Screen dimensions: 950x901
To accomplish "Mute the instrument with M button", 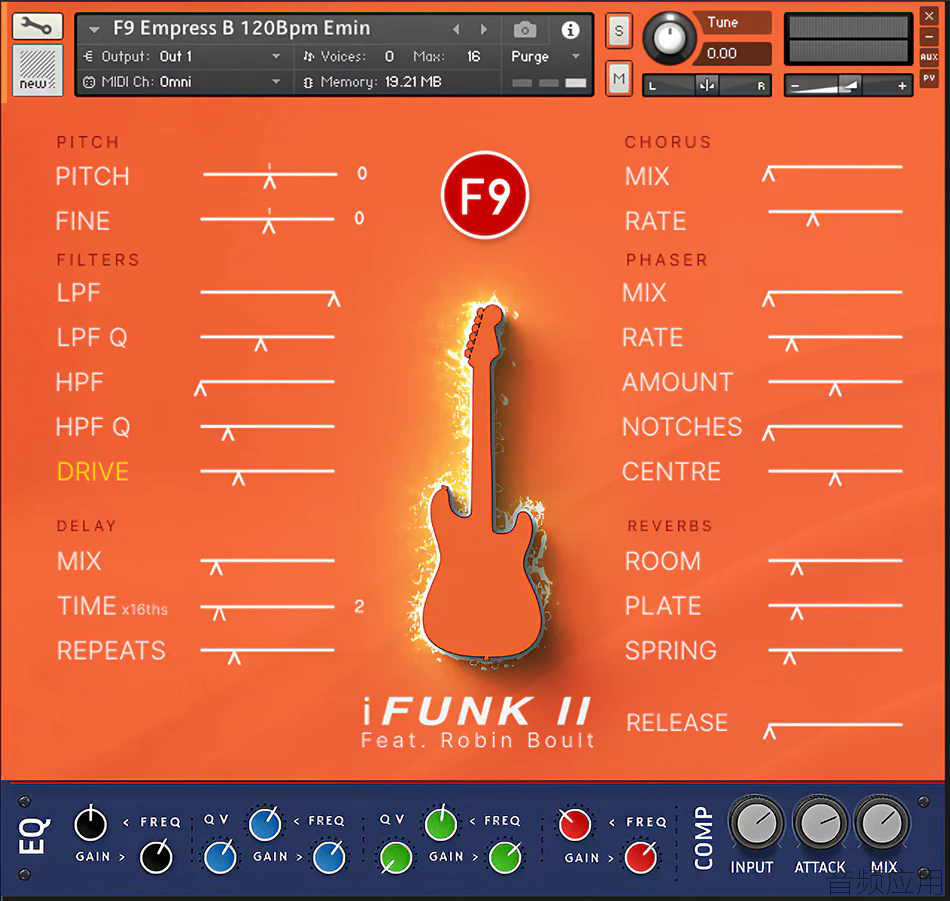I will [x=619, y=78].
